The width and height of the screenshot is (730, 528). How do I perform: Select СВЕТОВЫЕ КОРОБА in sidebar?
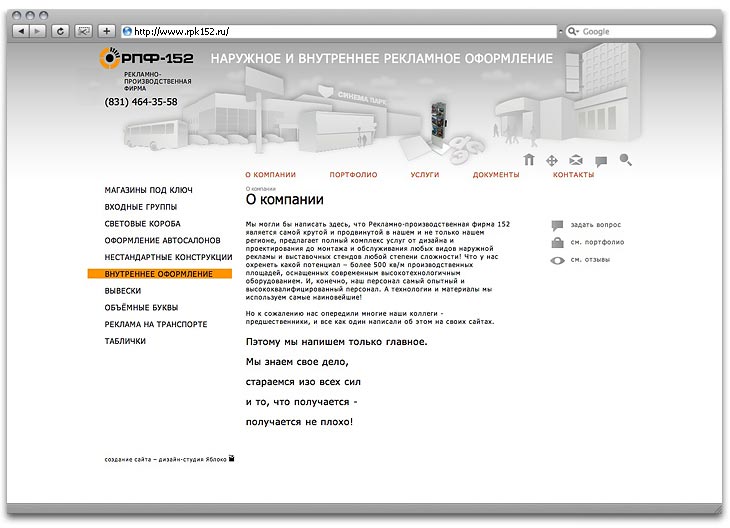(142, 223)
